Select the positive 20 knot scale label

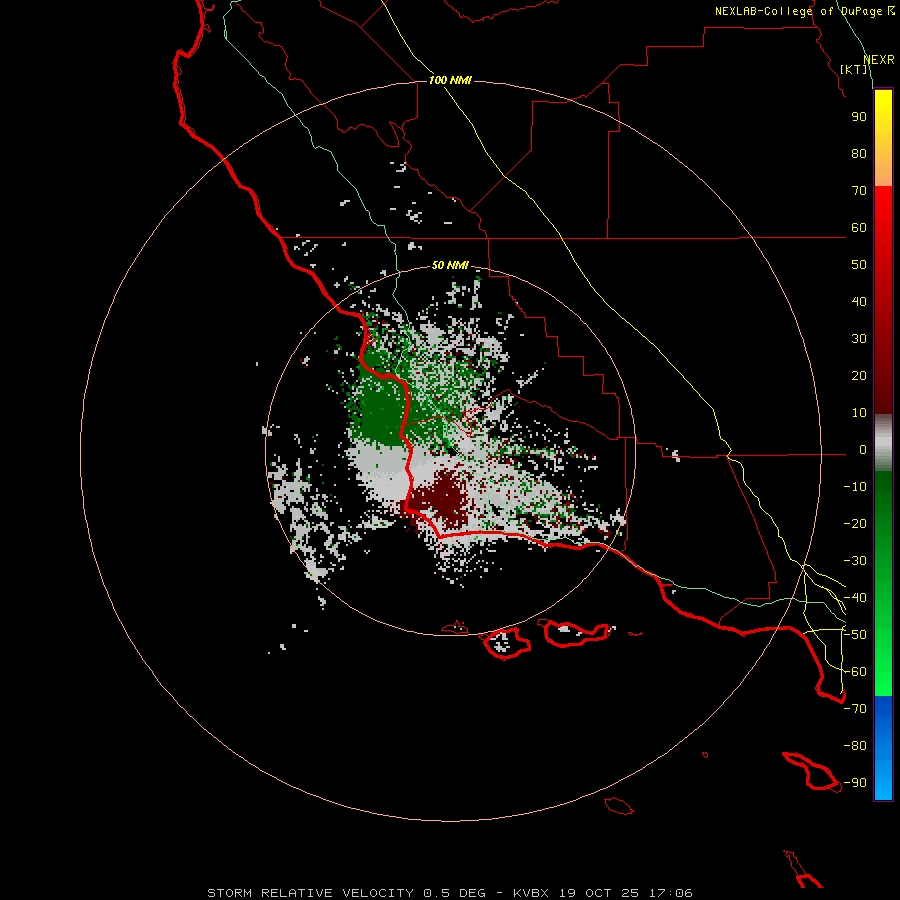(859, 376)
